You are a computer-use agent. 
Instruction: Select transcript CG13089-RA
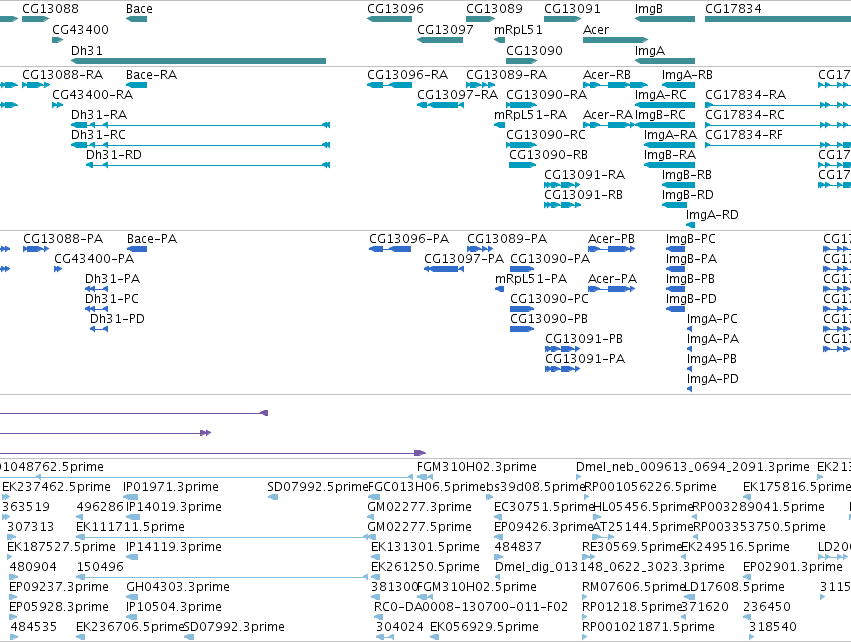click(480, 85)
